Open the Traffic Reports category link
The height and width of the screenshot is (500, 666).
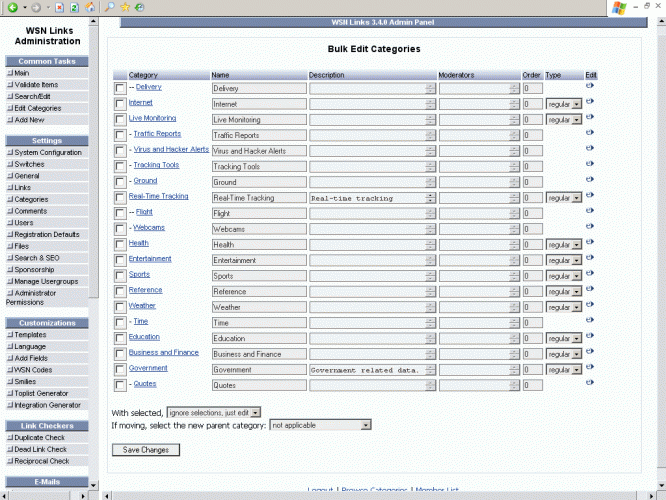pos(157,133)
